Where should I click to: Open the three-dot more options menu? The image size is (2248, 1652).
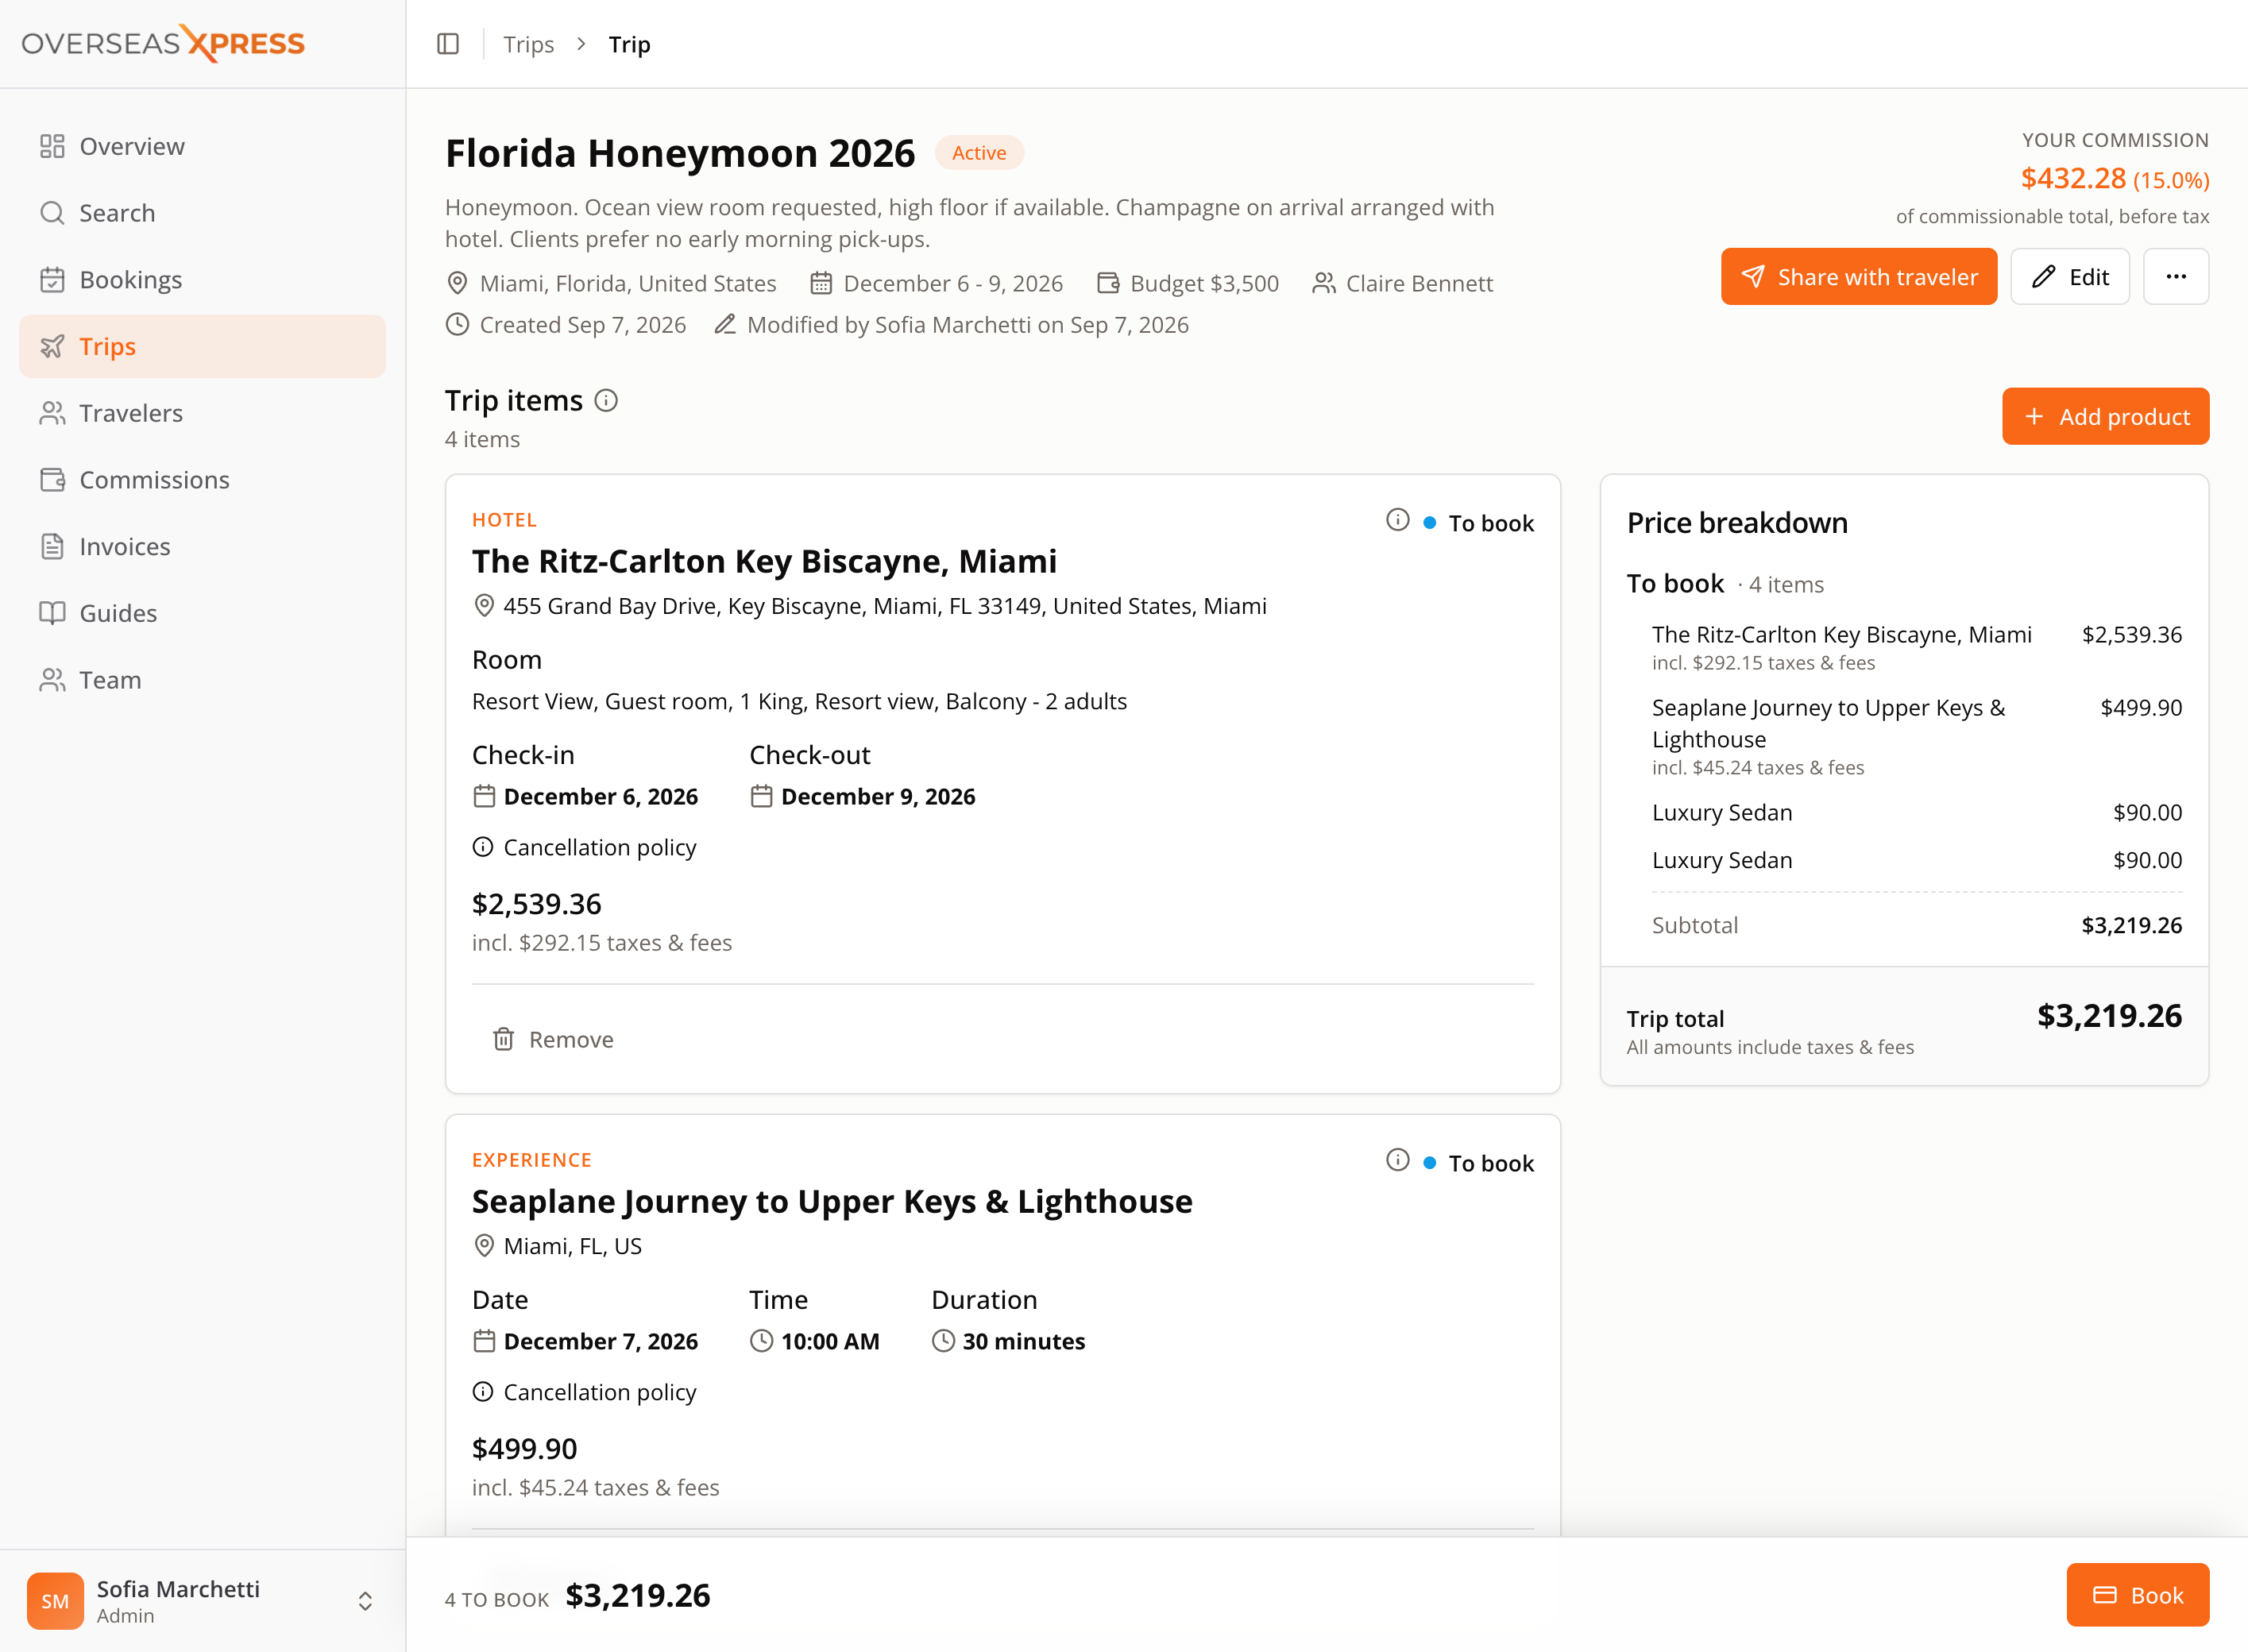coord(2176,277)
